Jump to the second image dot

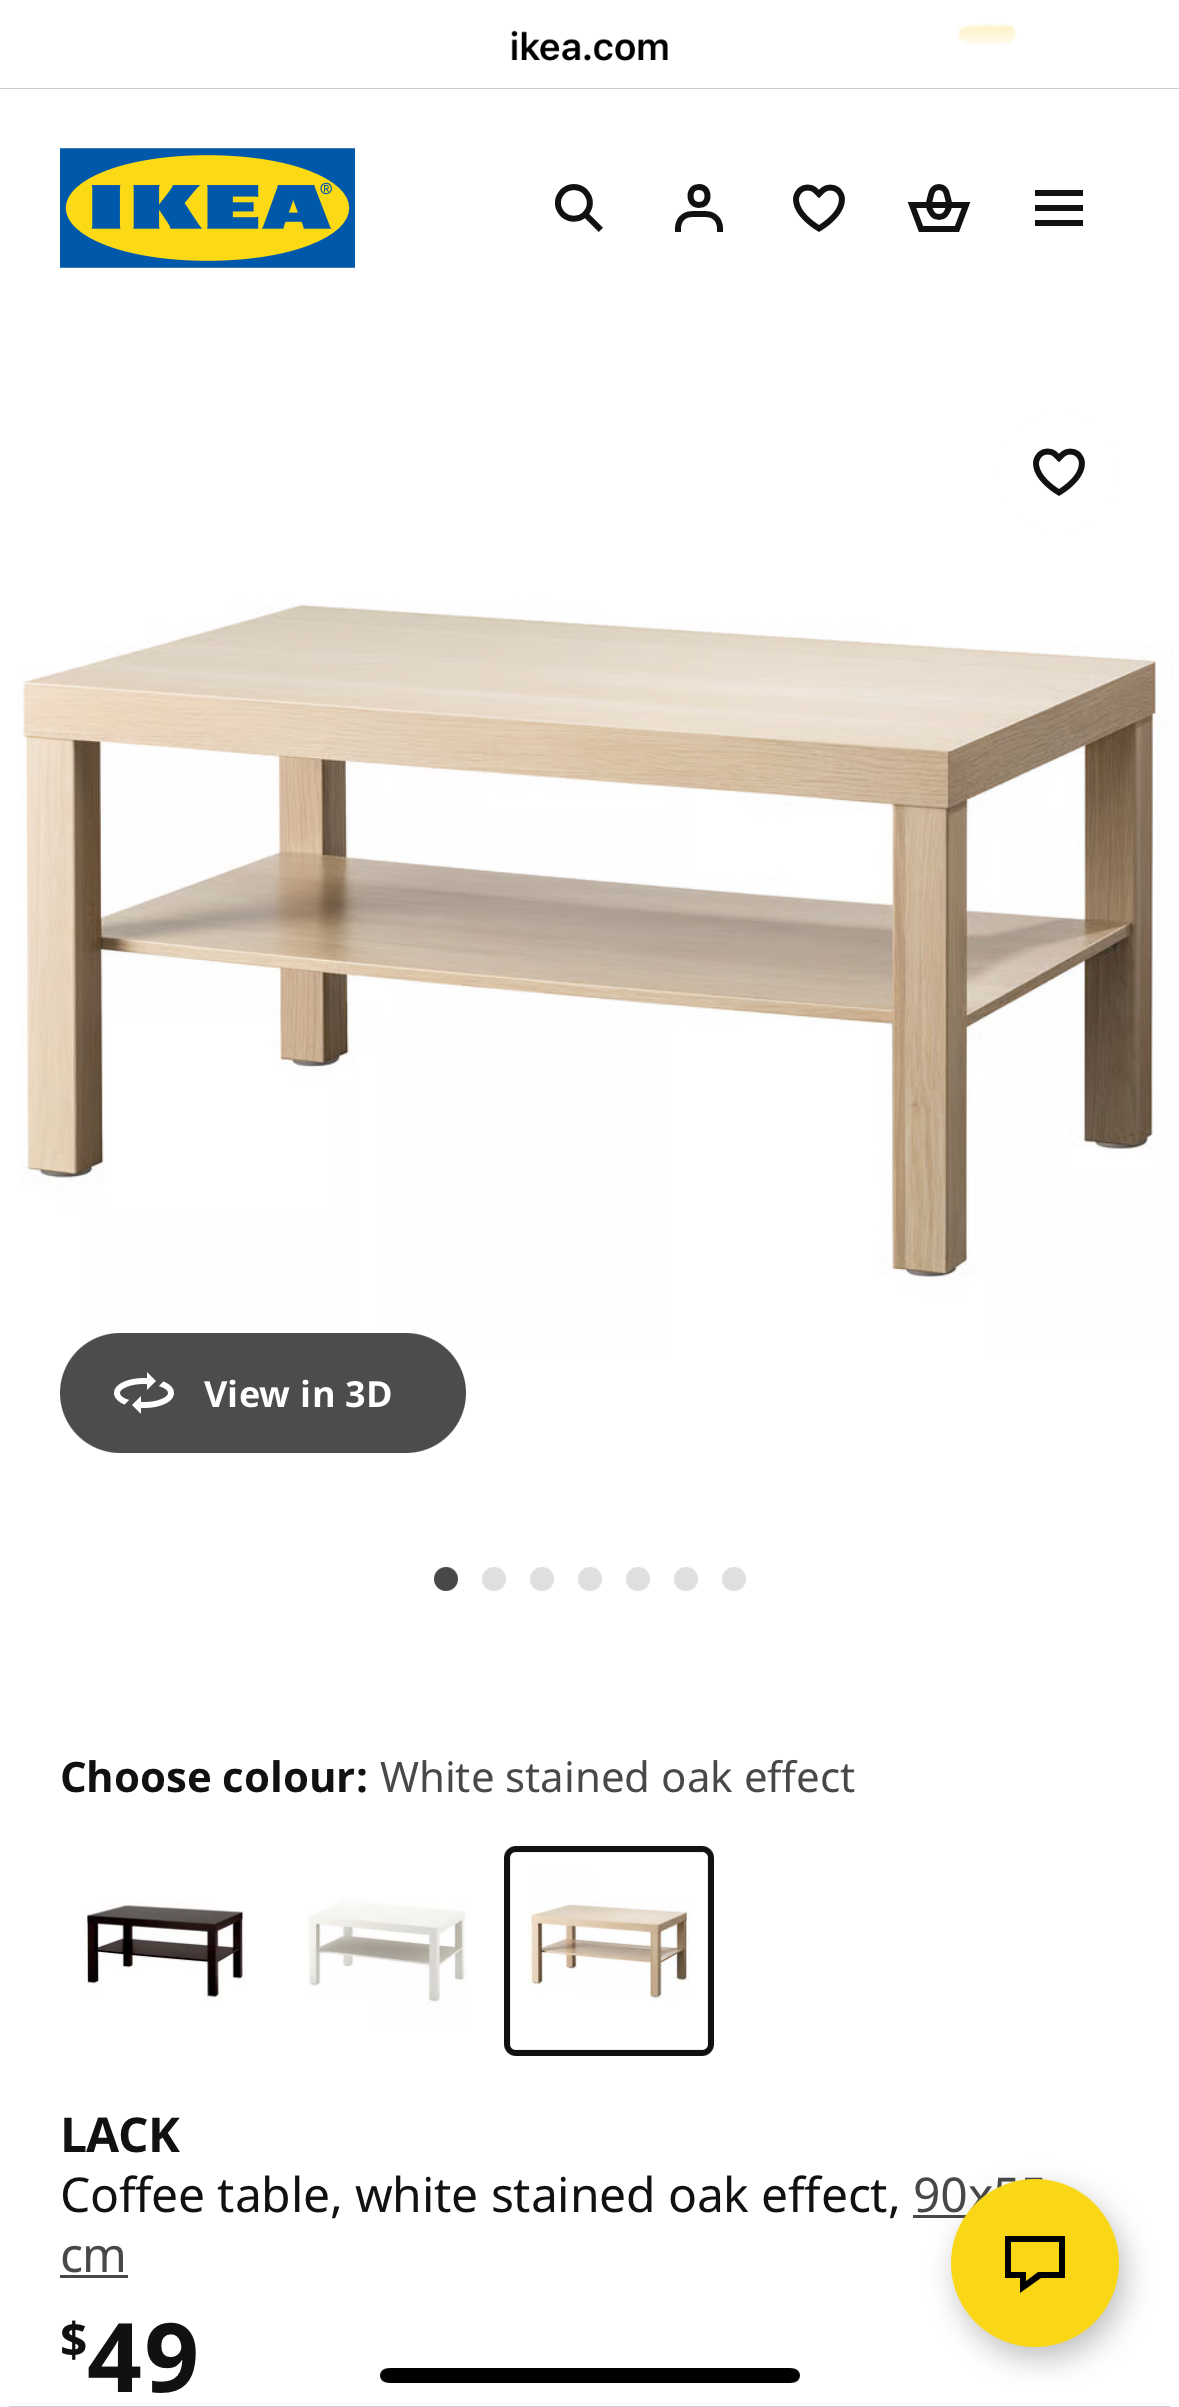point(494,1578)
